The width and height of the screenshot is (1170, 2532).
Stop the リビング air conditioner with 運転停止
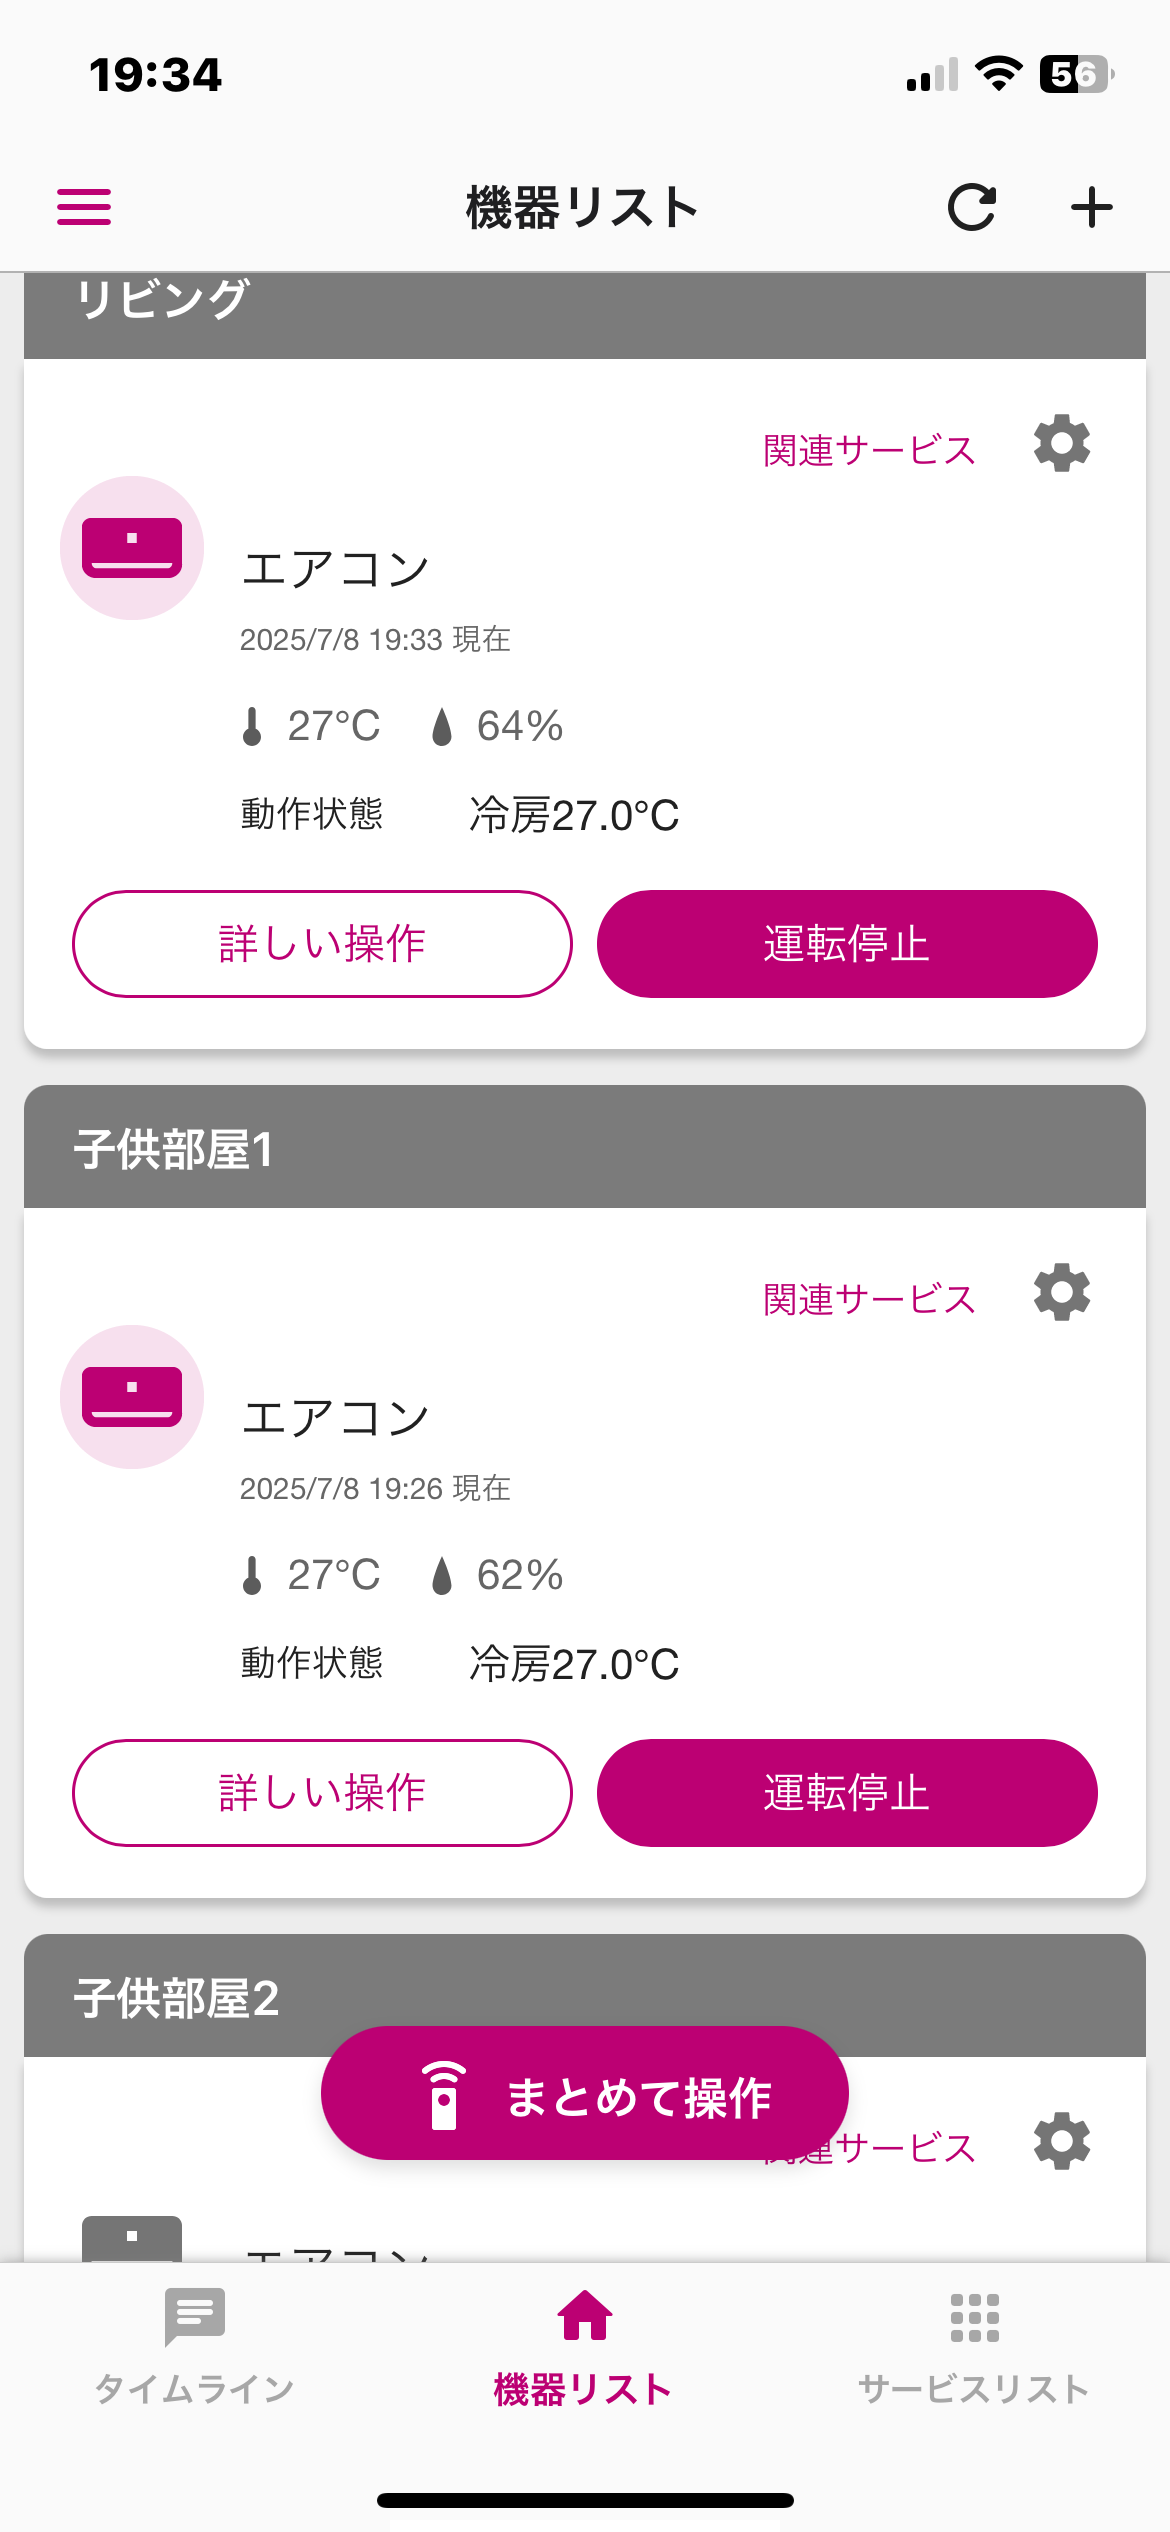[x=847, y=944]
